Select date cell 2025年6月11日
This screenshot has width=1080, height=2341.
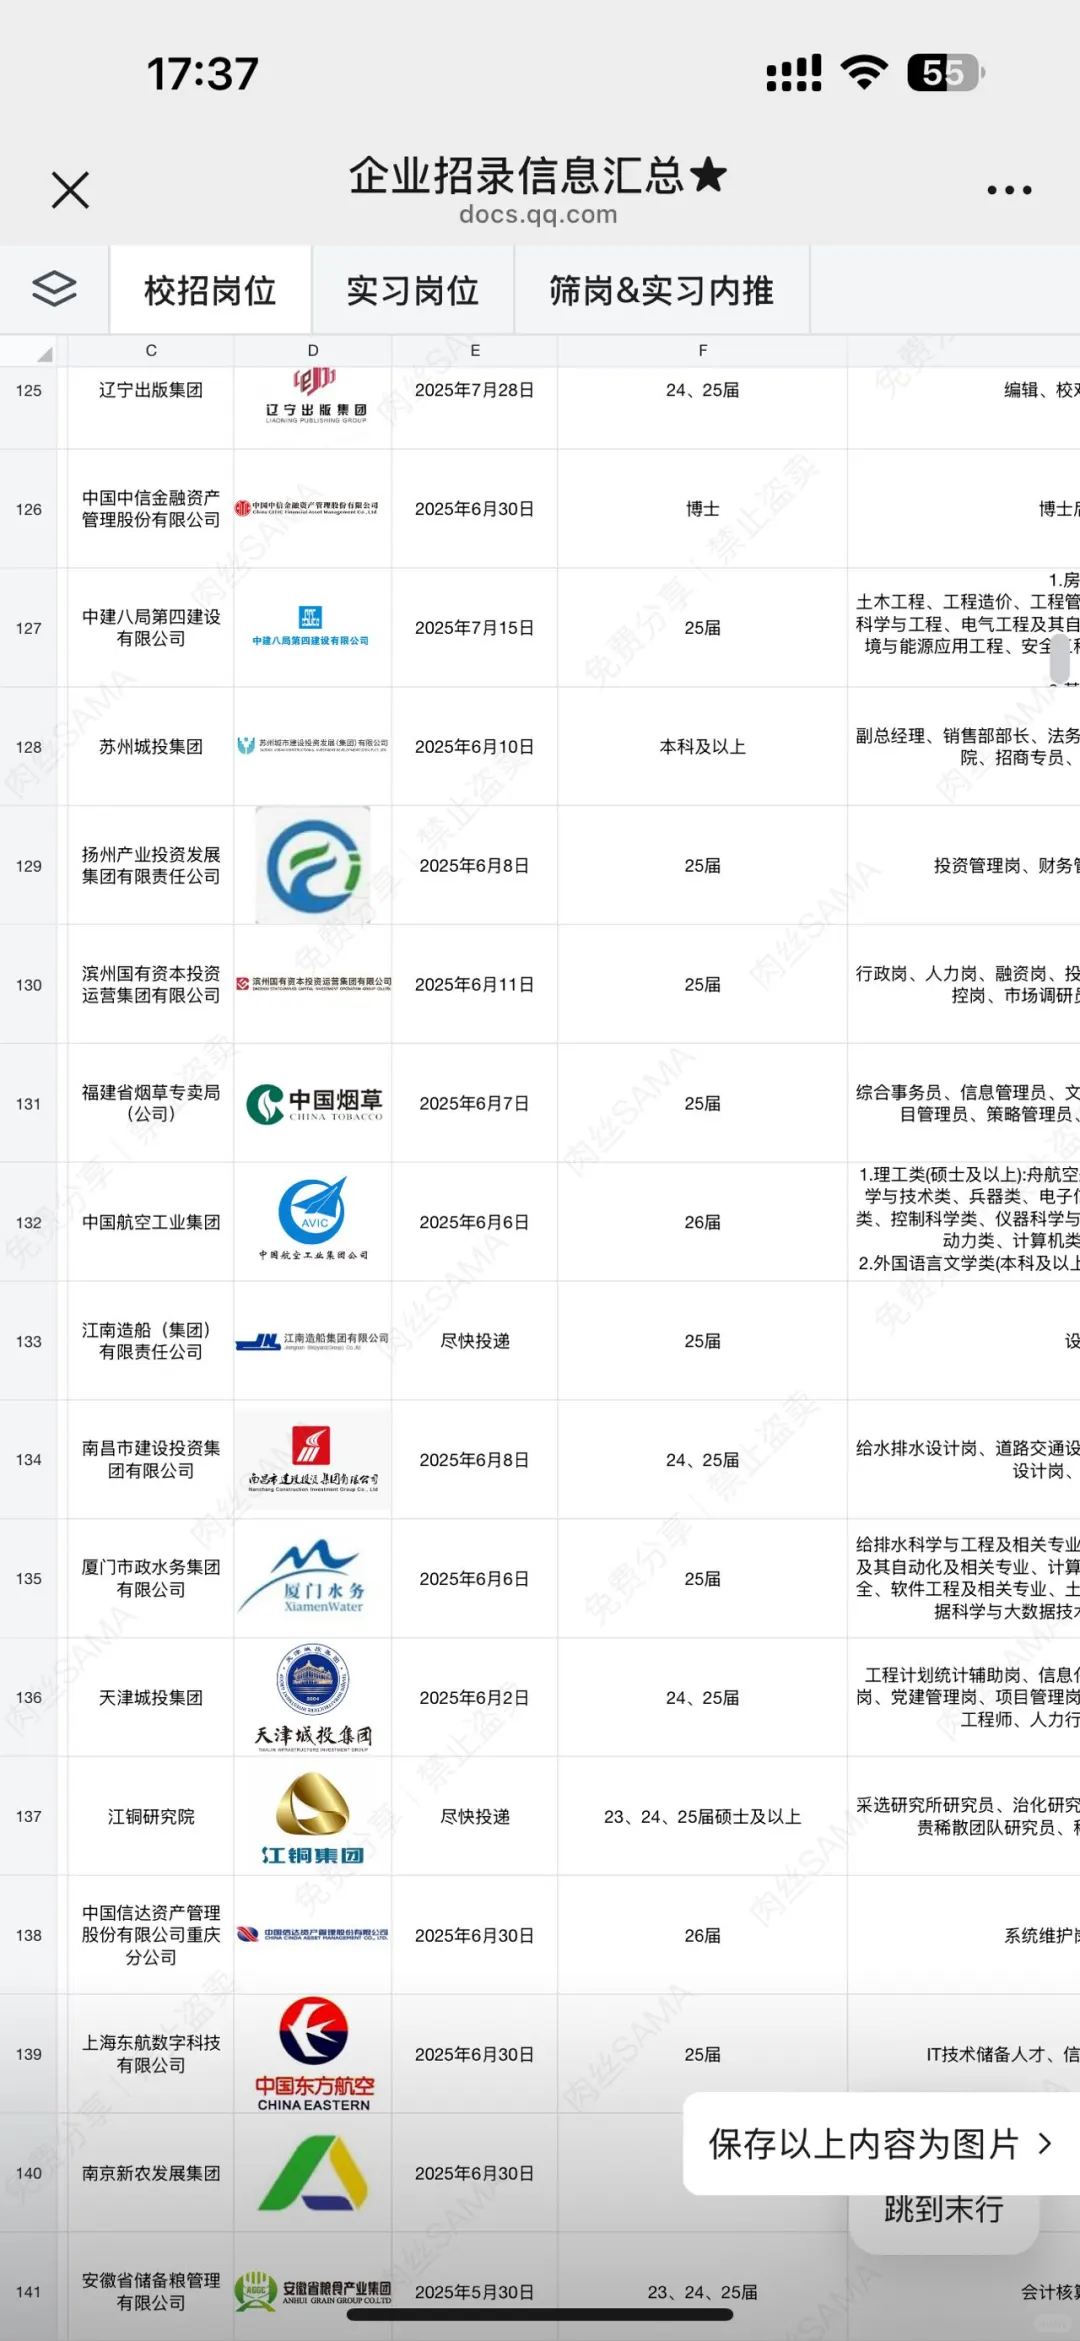click(475, 985)
